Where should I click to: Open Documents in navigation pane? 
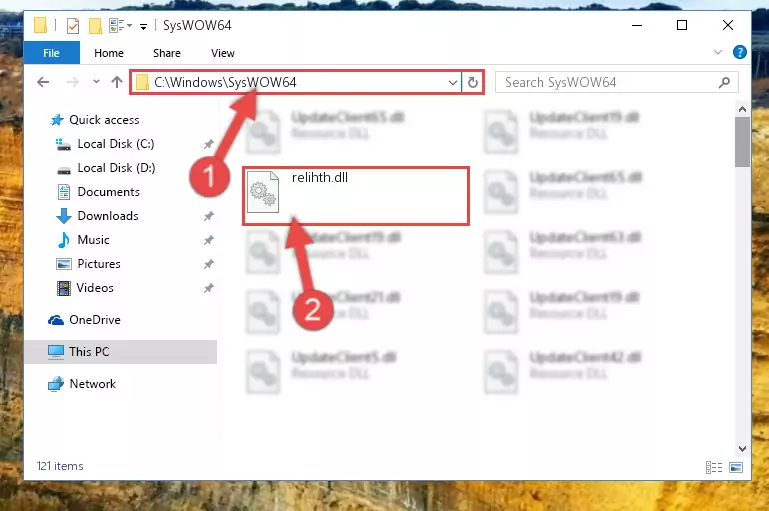(108, 192)
